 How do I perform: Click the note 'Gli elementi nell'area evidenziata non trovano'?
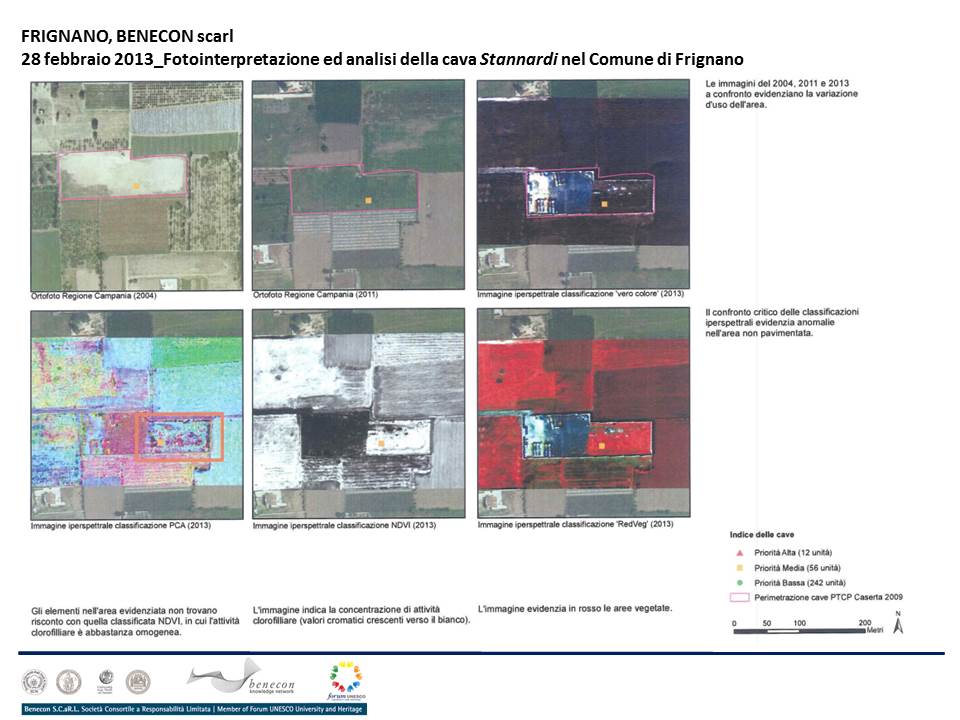pyautogui.click(x=135, y=621)
